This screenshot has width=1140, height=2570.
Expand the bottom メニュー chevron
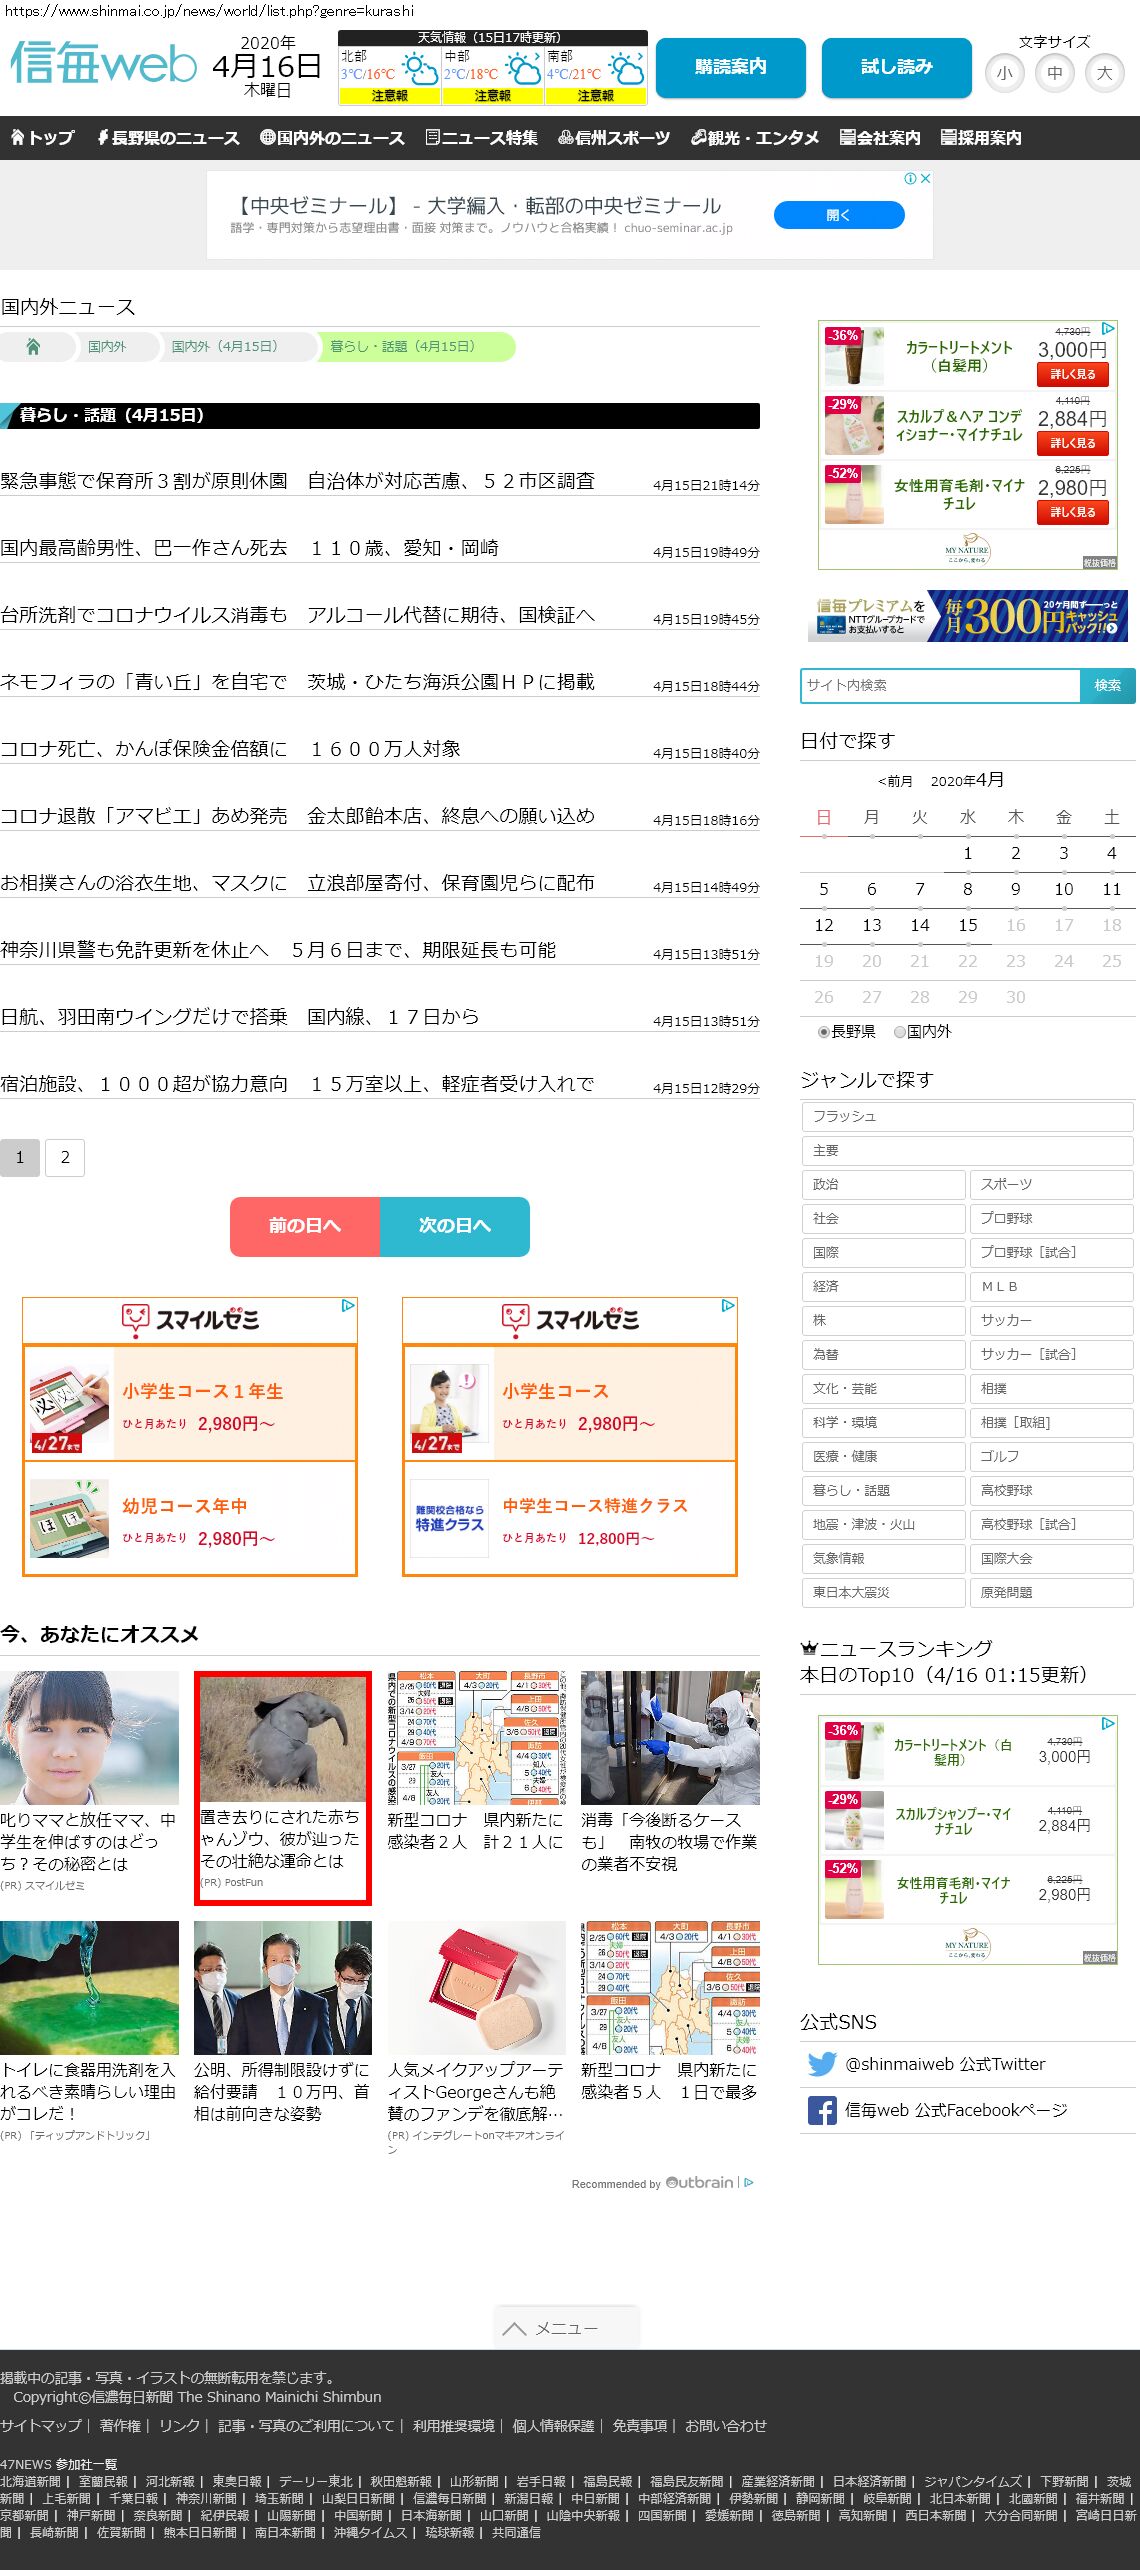(515, 2328)
